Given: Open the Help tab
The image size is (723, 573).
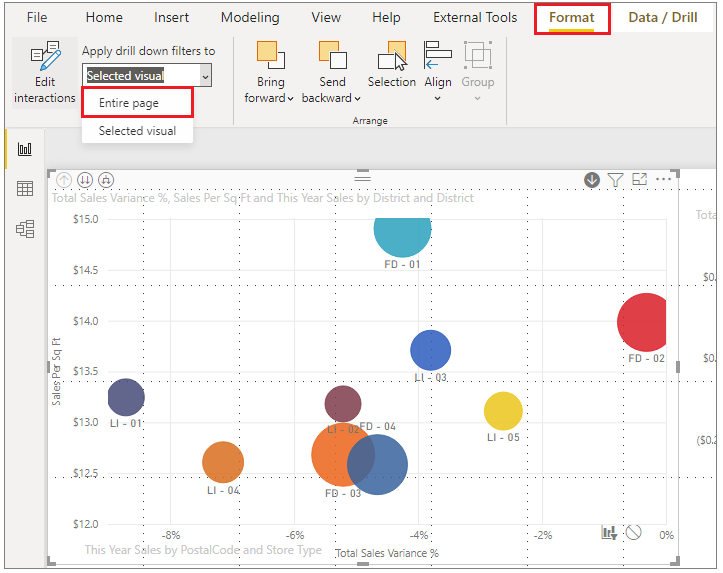Looking at the screenshot, I should point(386,18).
